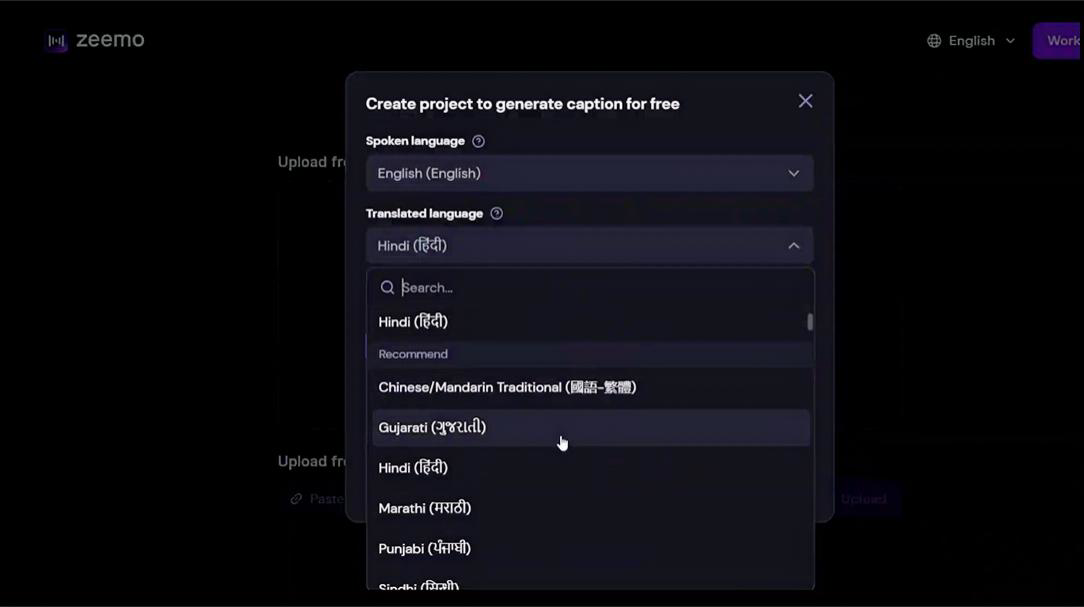1084x607 pixels.
Task: Select the top Hindi entry above Recommend
Action: pyautogui.click(x=590, y=321)
